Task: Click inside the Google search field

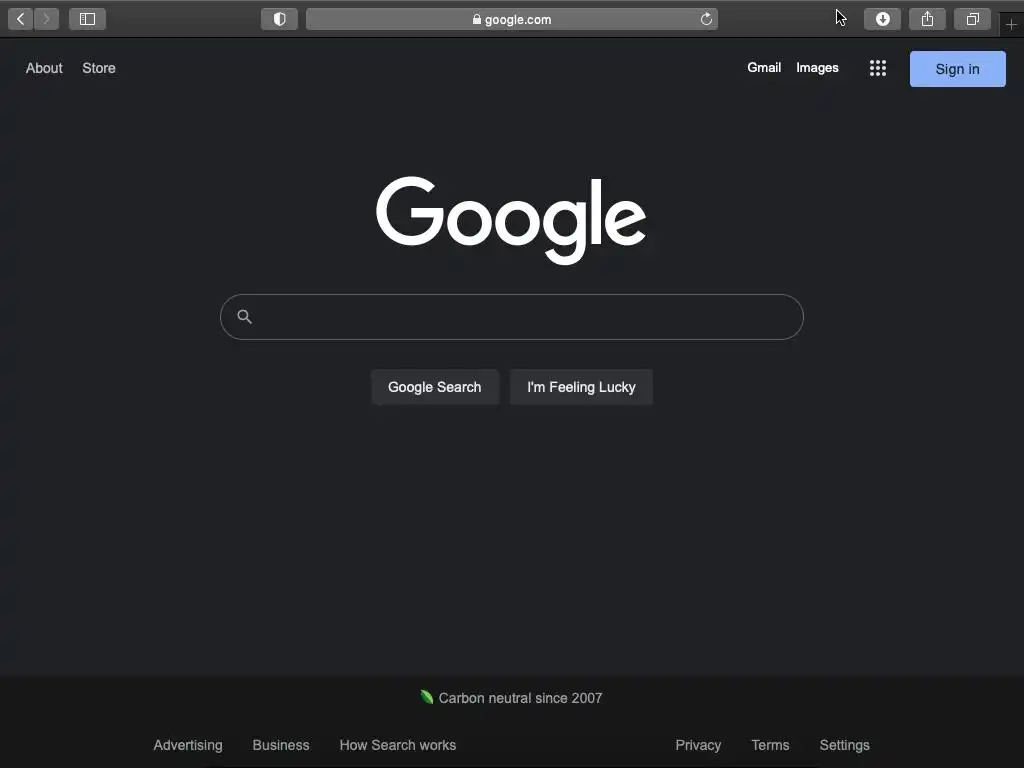Action: click(512, 317)
